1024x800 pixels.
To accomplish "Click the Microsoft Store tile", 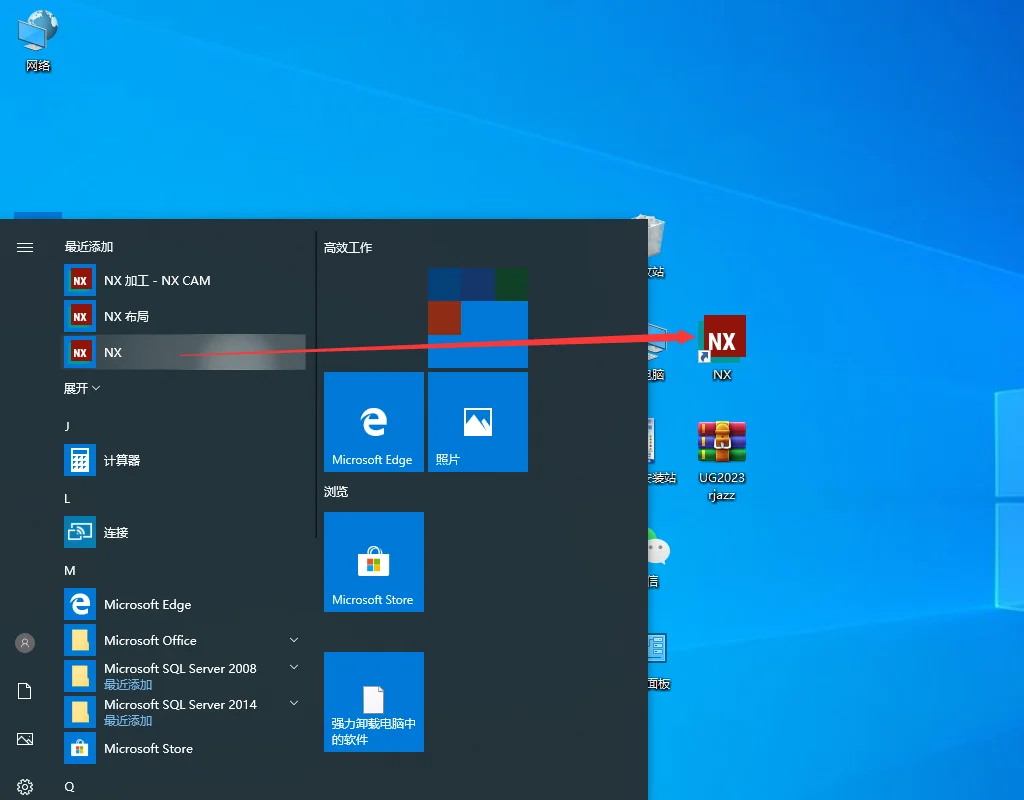I will (x=374, y=562).
